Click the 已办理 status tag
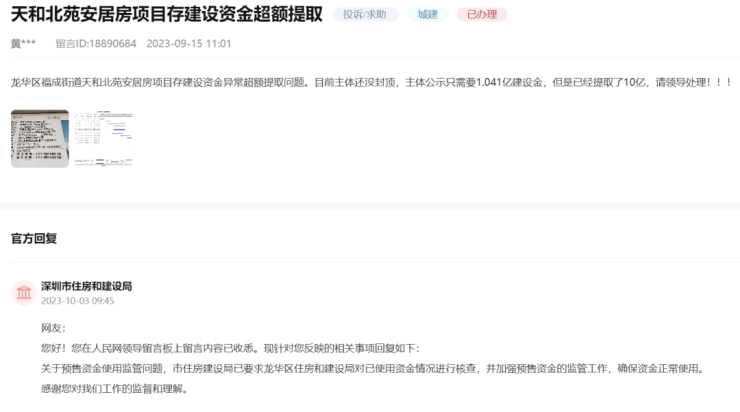This screenshot has width=740, height=412. [x=482, y=15]
